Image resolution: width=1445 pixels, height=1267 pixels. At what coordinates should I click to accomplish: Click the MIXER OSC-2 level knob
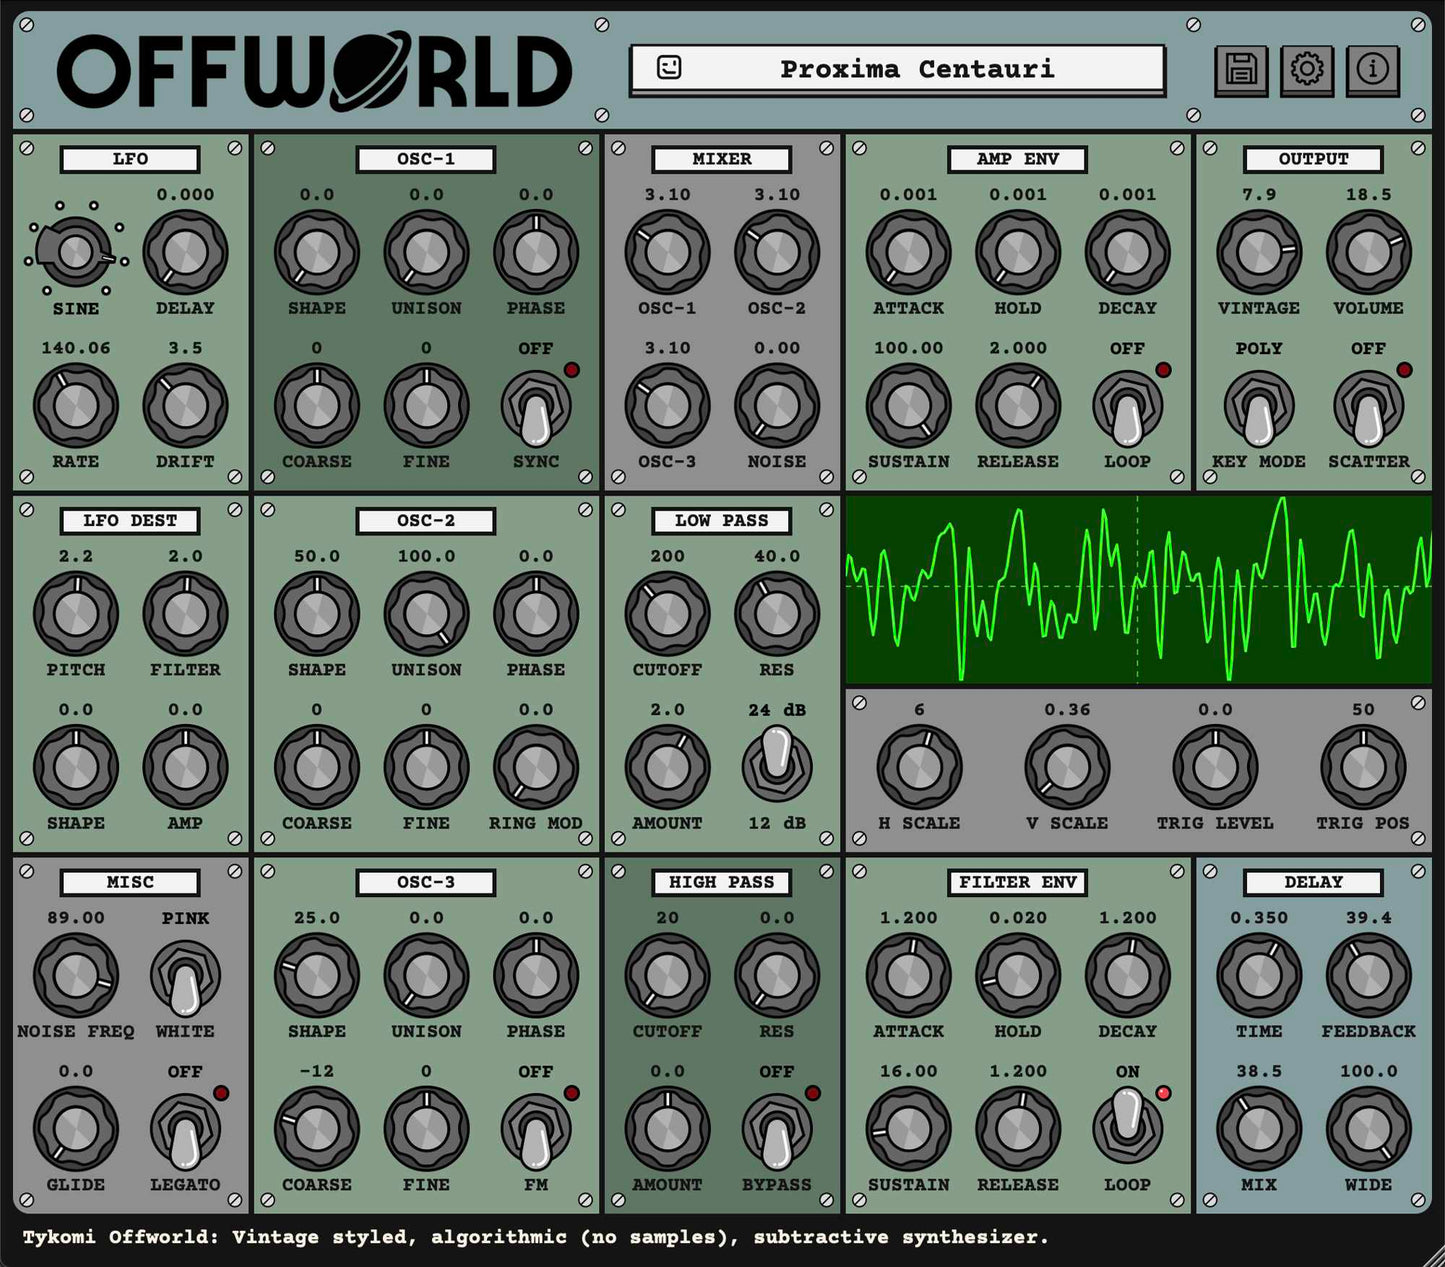coord(777,252)
